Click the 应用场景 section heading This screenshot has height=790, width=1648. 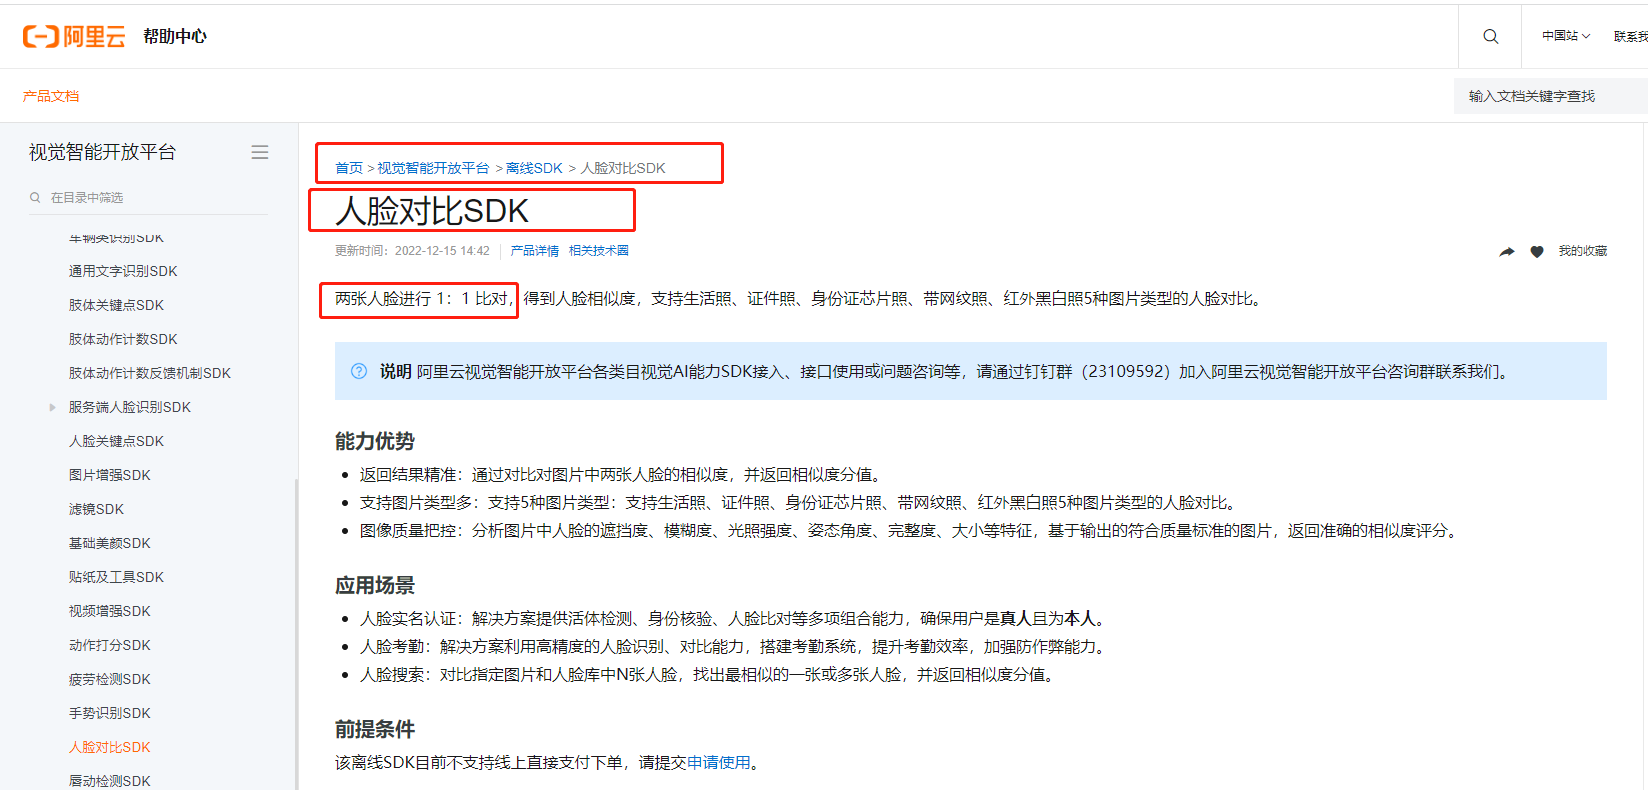[375, 585]
